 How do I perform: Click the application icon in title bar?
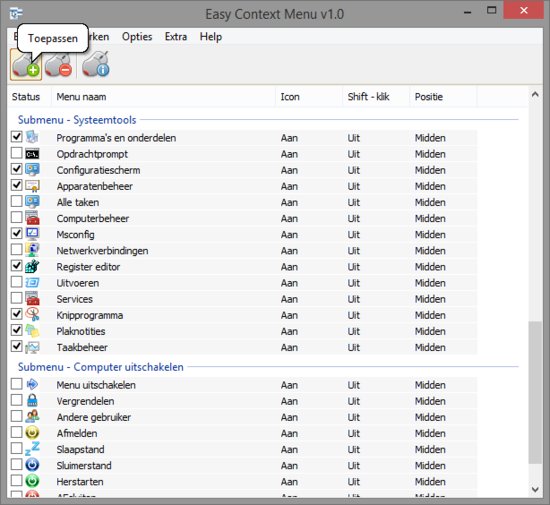point(16,14)
